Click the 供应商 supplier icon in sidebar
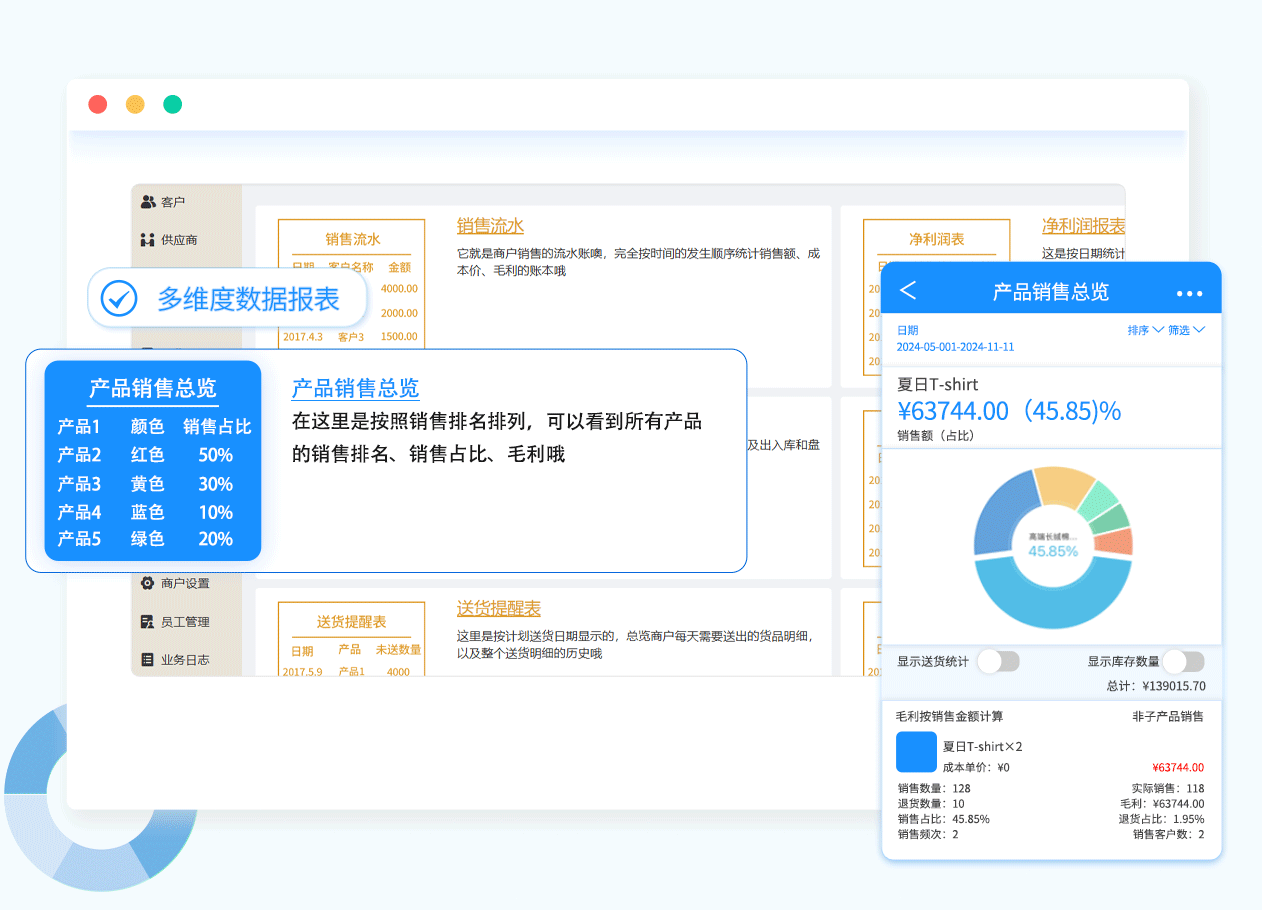The image size is (1262, 910). [x=148, y=240]
